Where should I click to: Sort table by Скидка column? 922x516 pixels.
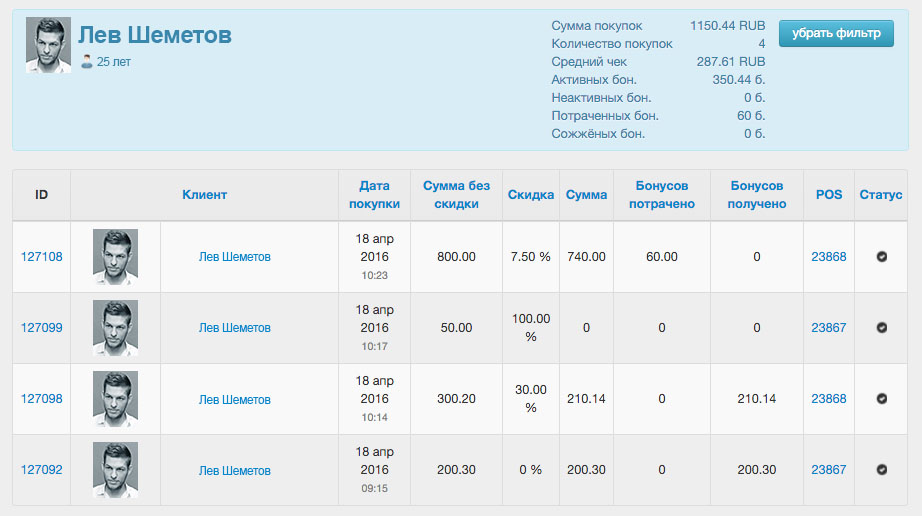(x=531, y=195)
